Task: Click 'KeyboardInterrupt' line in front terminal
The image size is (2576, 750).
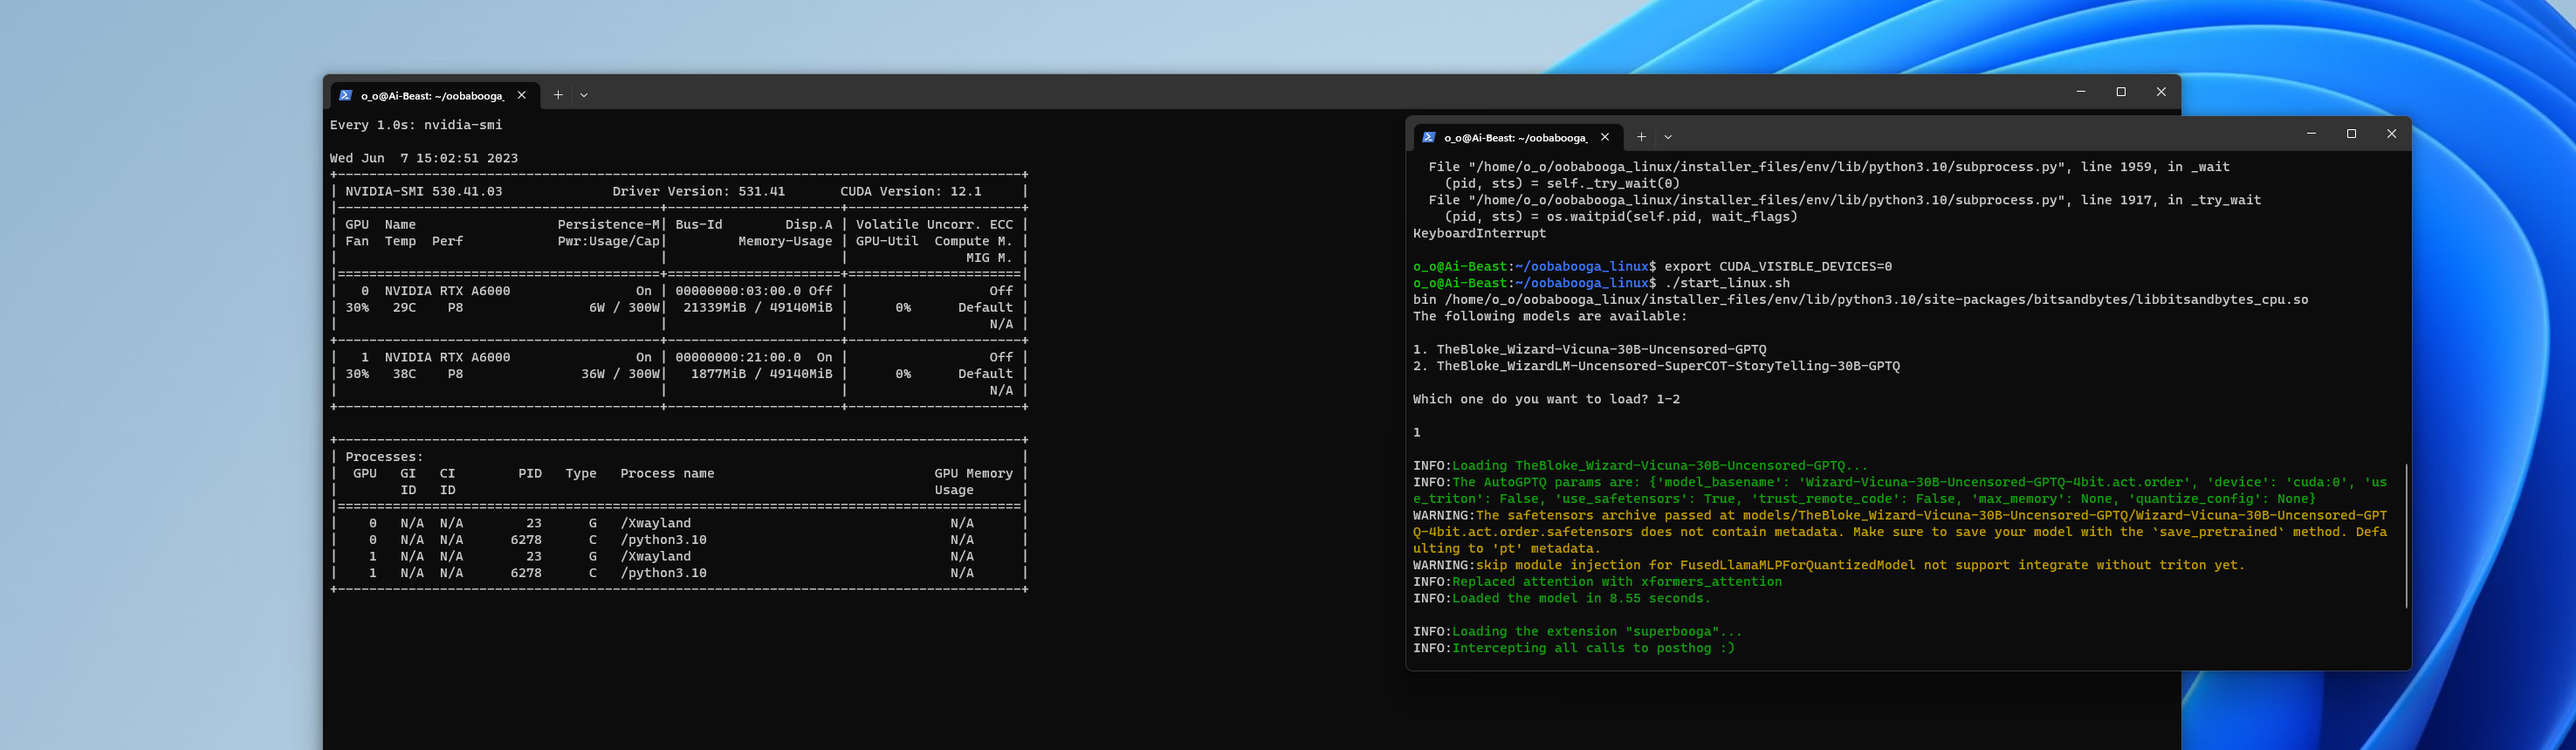Action: tap(1479, 233)
